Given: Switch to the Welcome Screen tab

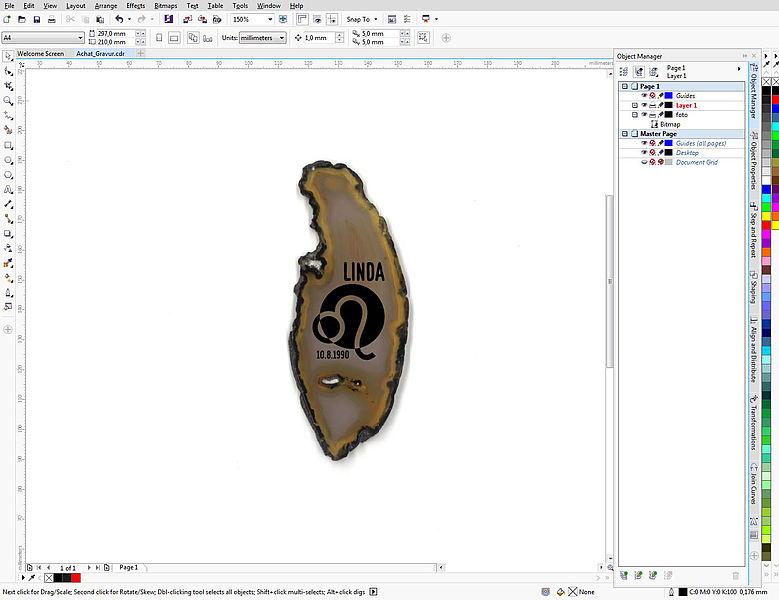Looking at the screenshot, I should (x=41, y=54).
